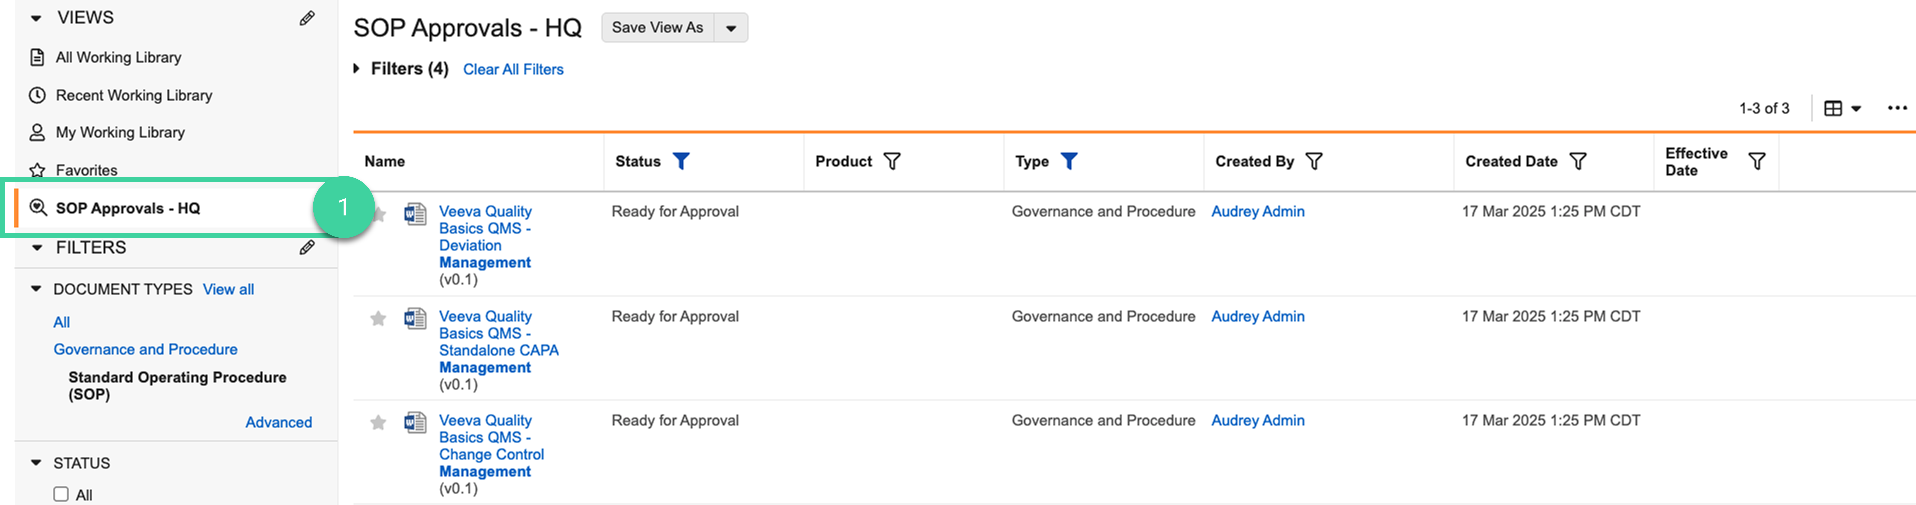Open the three-dot actions menu
The width and height of the screenshot is (1916, 505).
pyautogui.click(x=1897, y=108)
